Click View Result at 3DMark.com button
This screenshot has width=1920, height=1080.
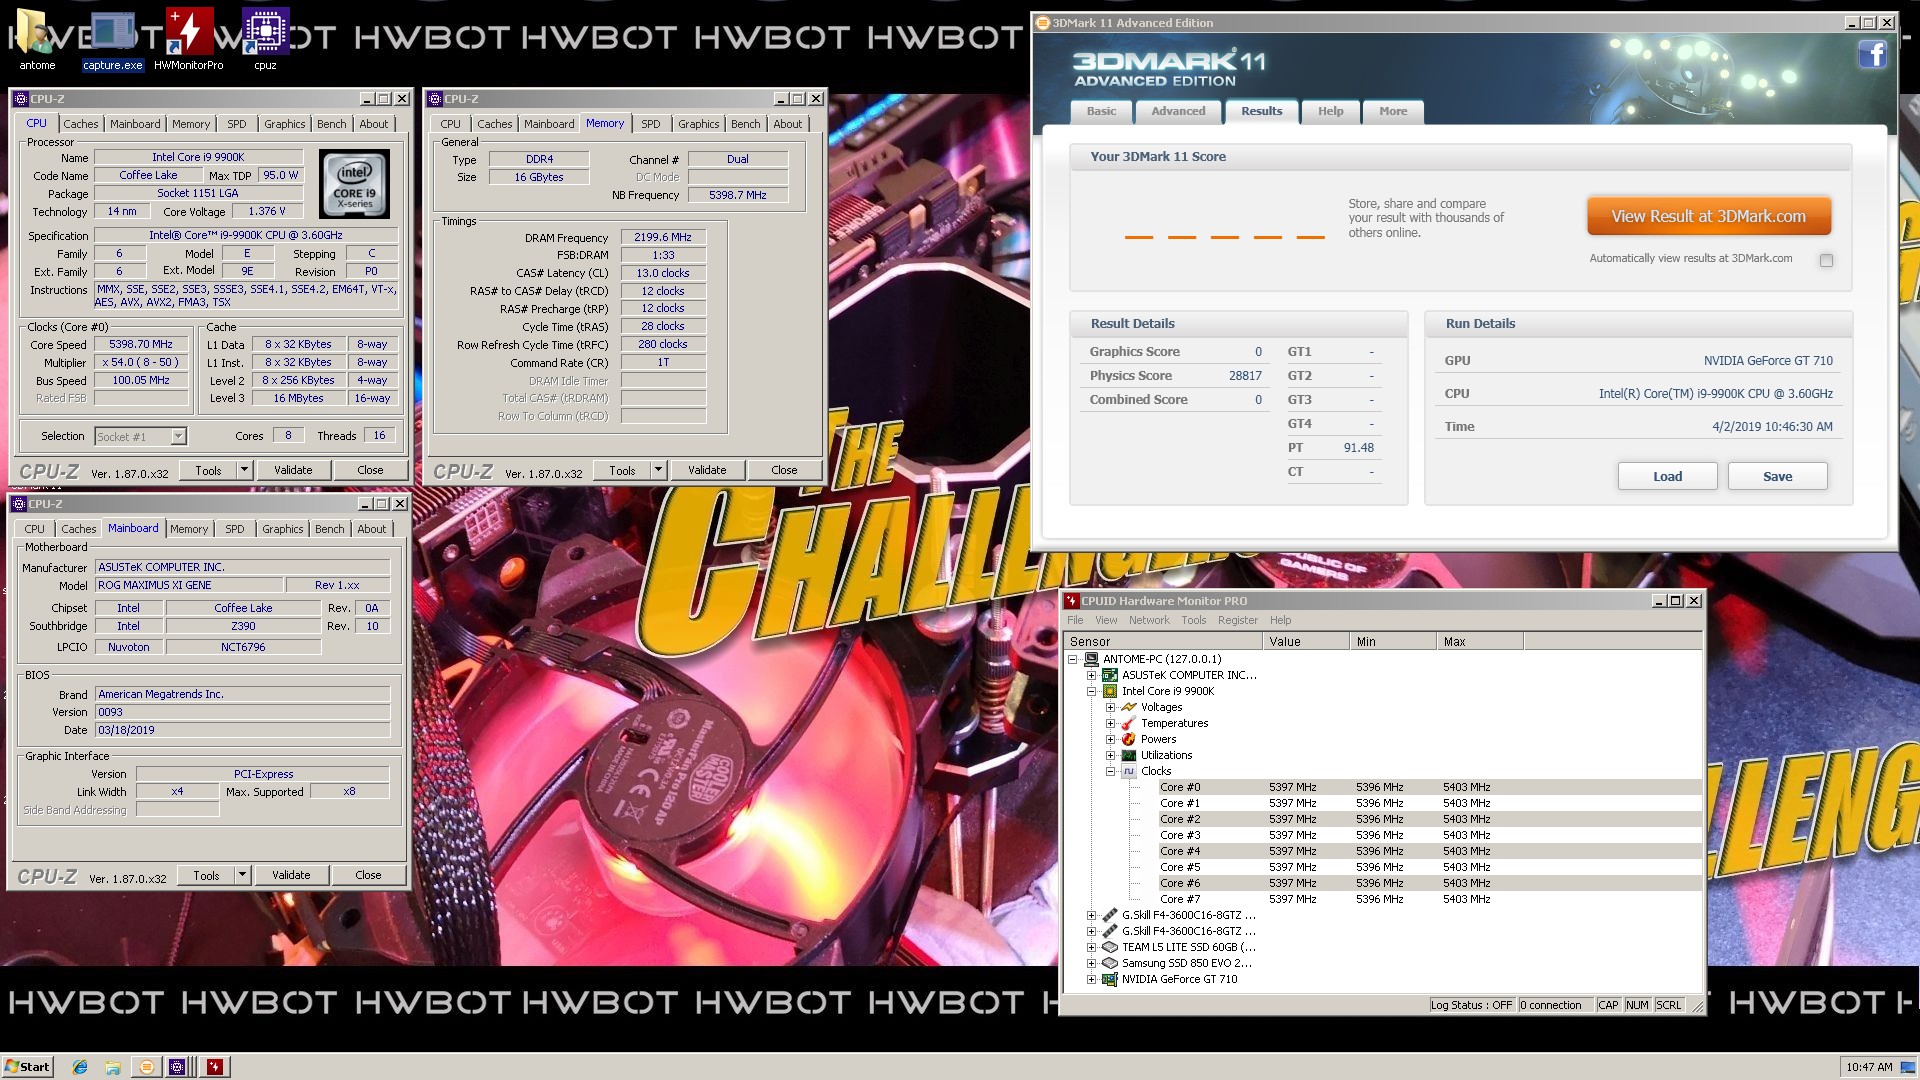(x=1708, y=216)
